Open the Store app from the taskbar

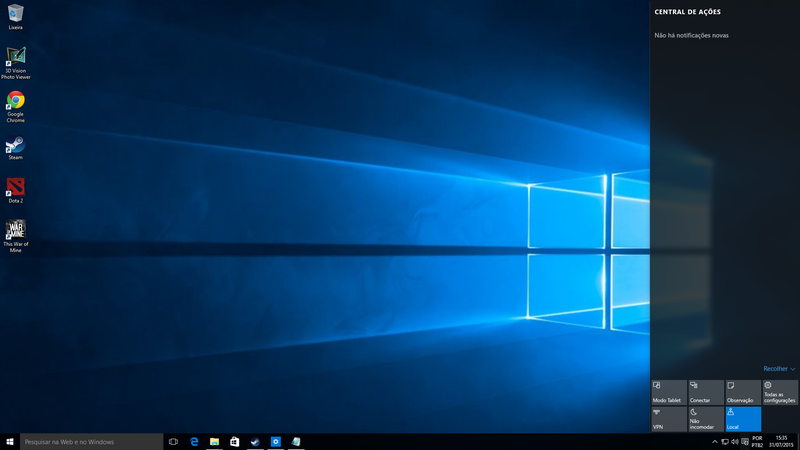point(235,442)
